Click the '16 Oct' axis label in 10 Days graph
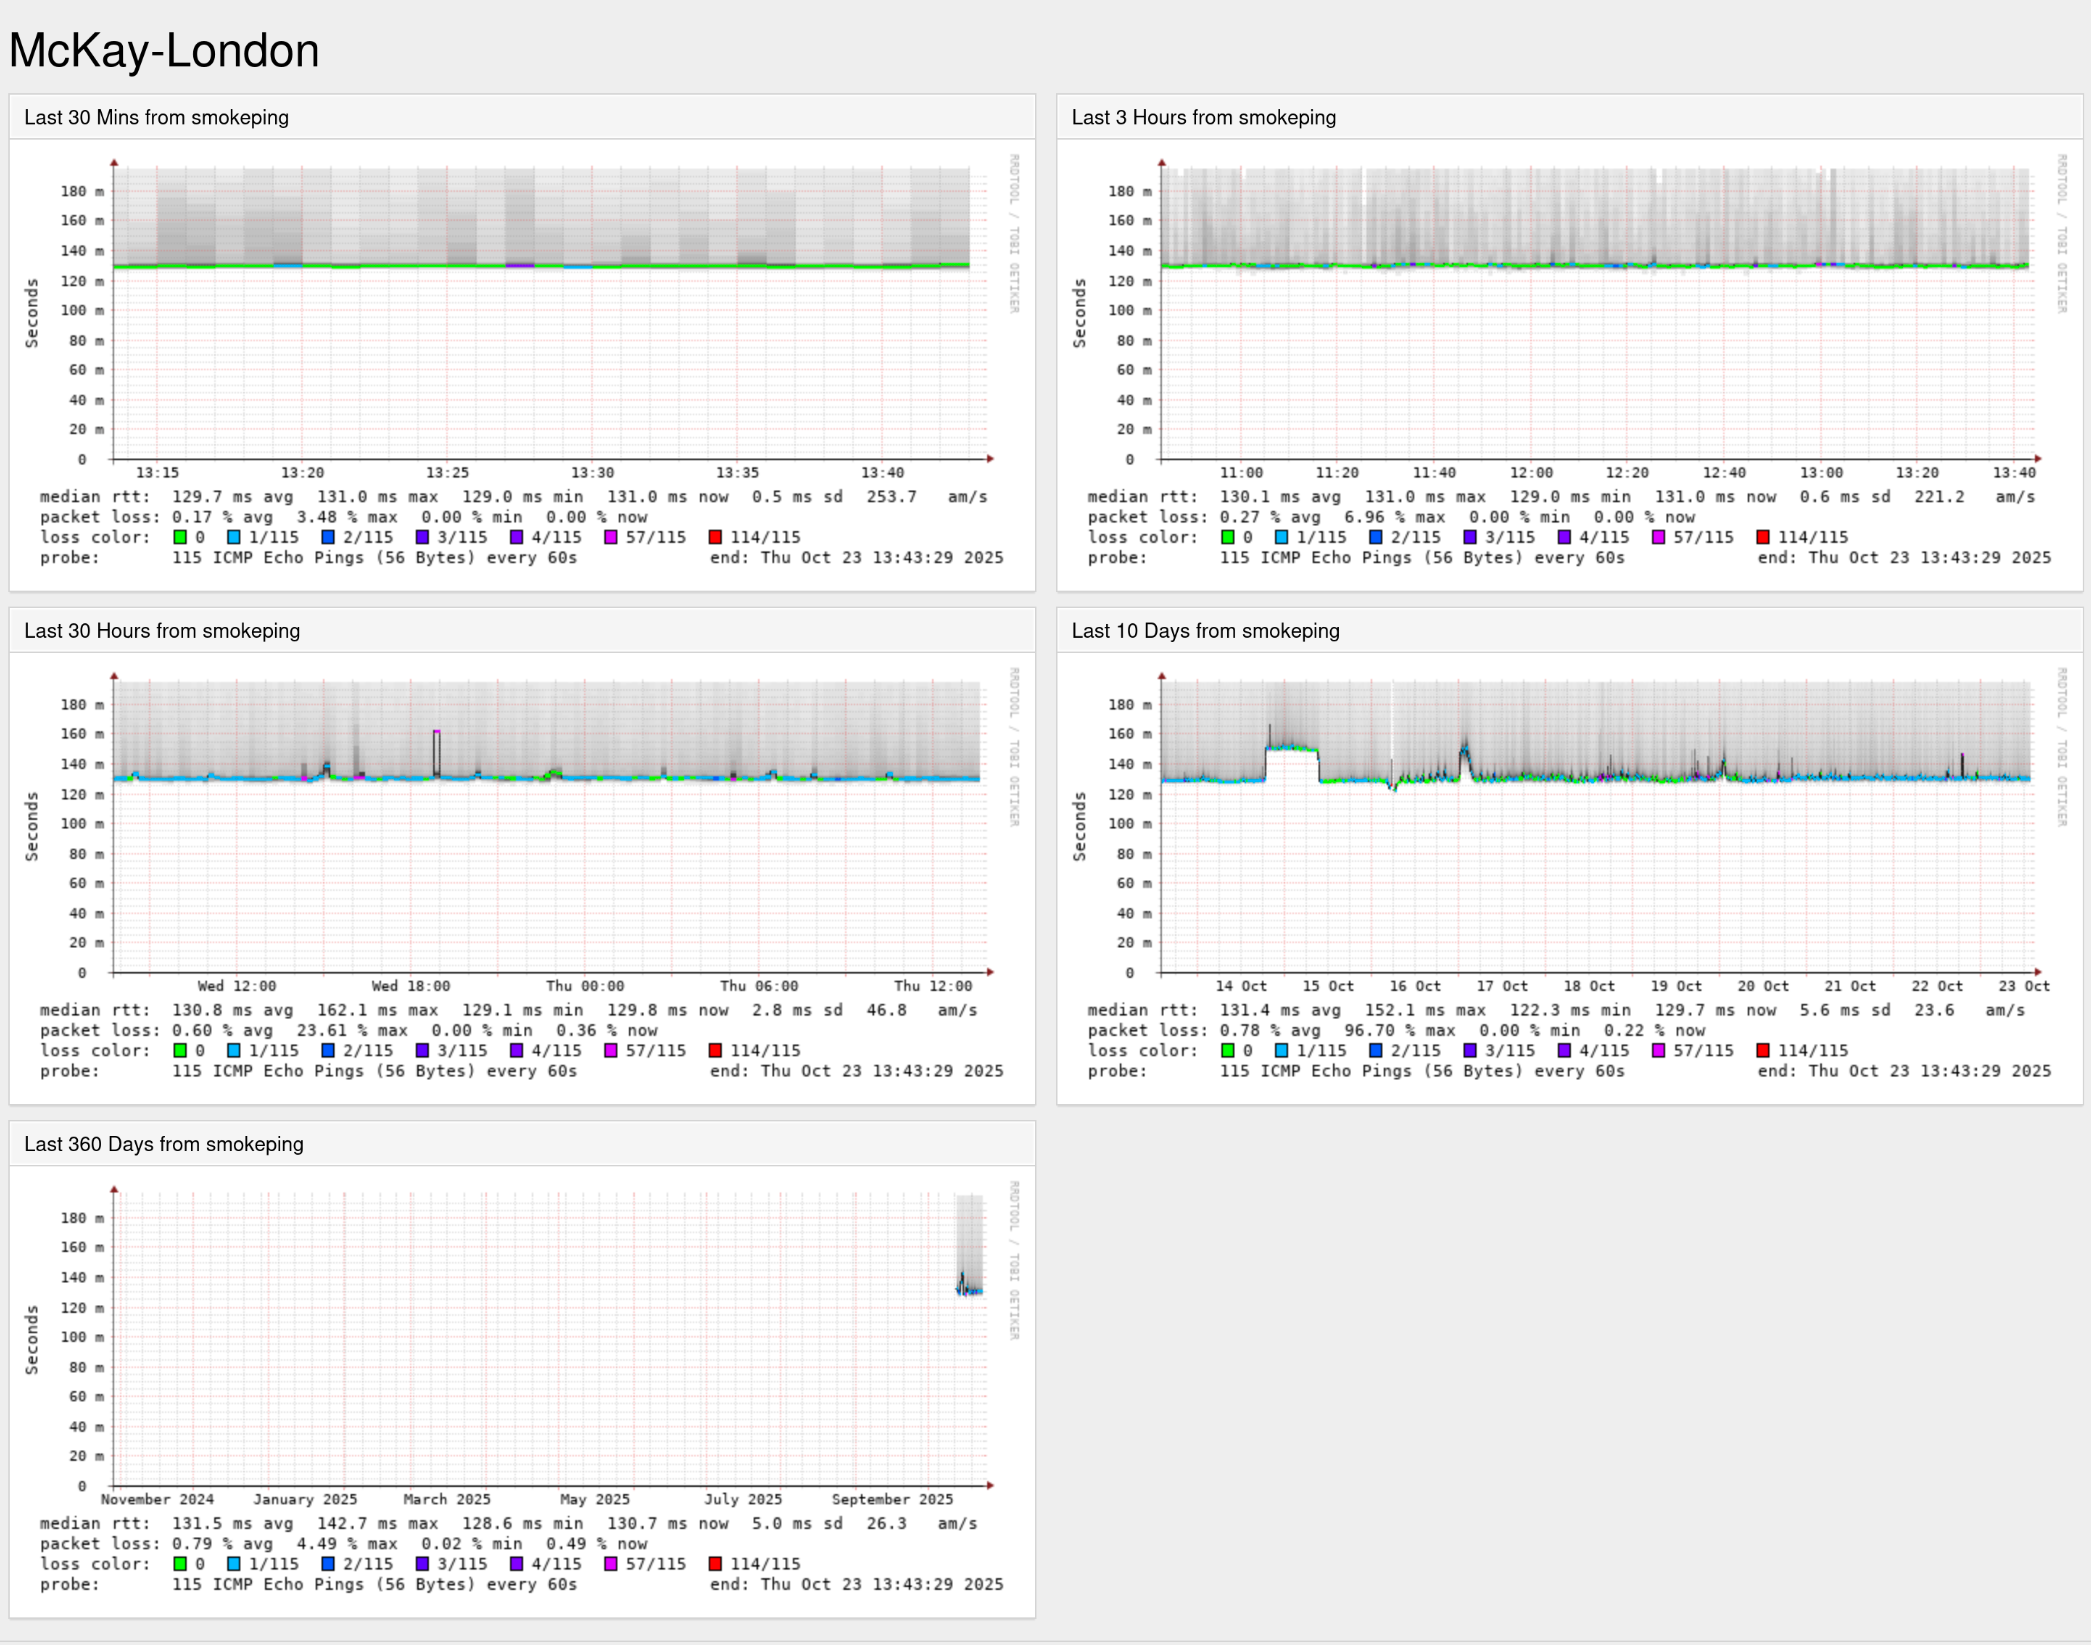Image resolution: width=2091 pixels, height=1645 pixels. 1414,986
